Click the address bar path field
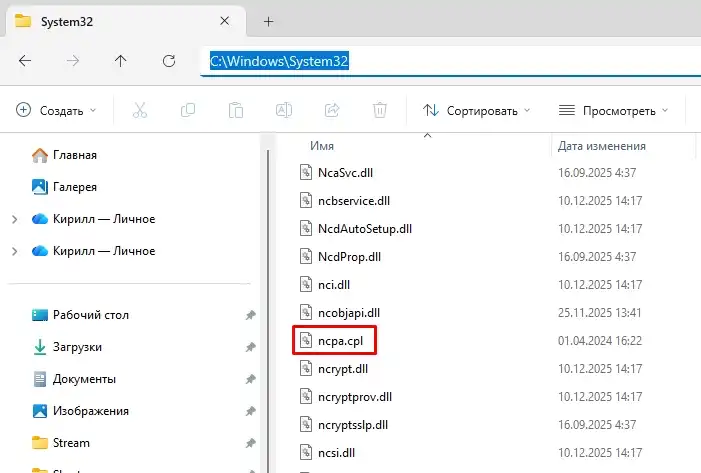701x473 pixels. click(451, 61)
